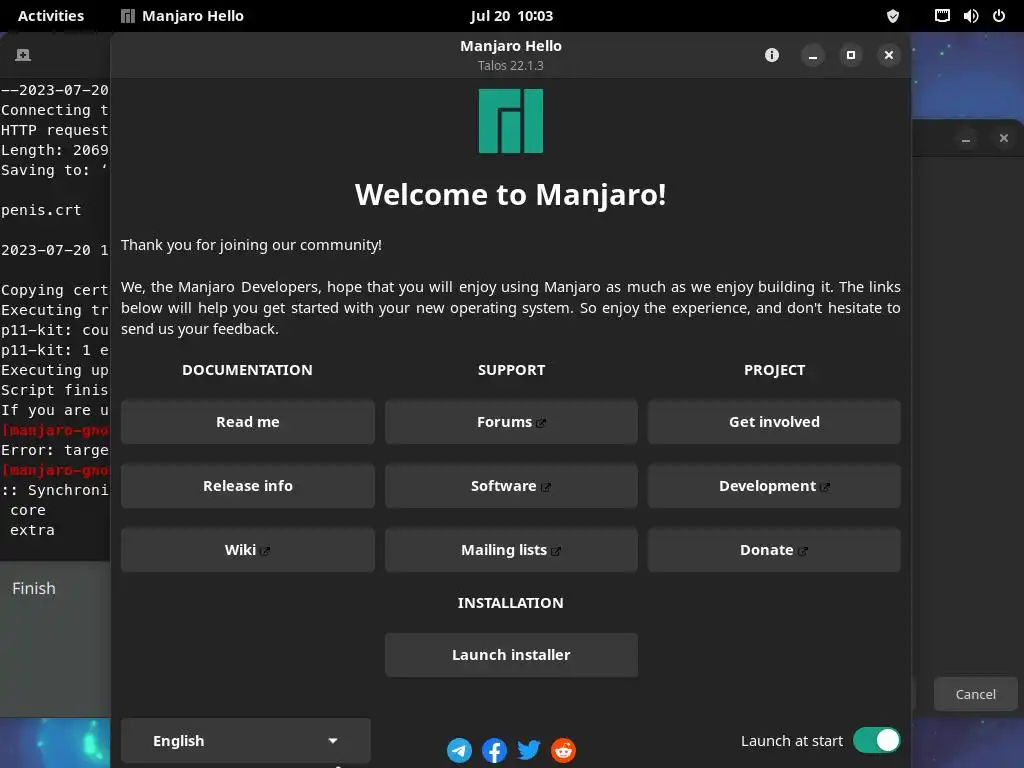Open the Manjaro Hello app menu
1024x768 pixels.
pyautogui.click(x=182, y=16)
